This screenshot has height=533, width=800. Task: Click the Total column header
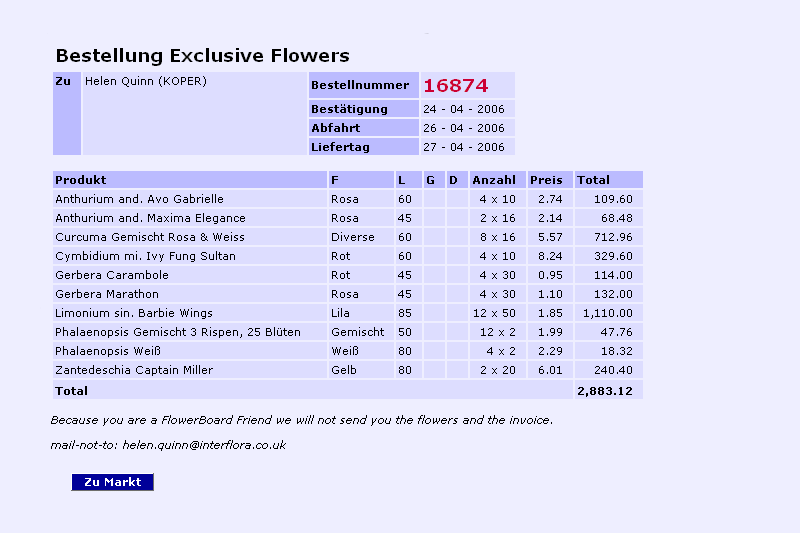coord(593,180)
